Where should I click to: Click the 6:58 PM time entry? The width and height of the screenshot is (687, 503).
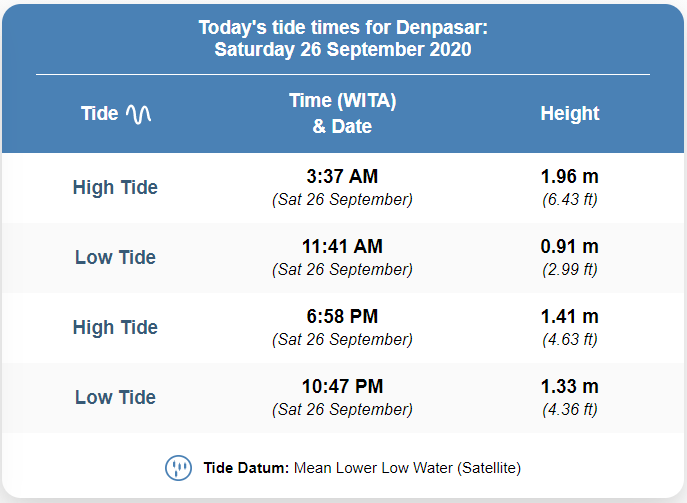coord(342,316)
